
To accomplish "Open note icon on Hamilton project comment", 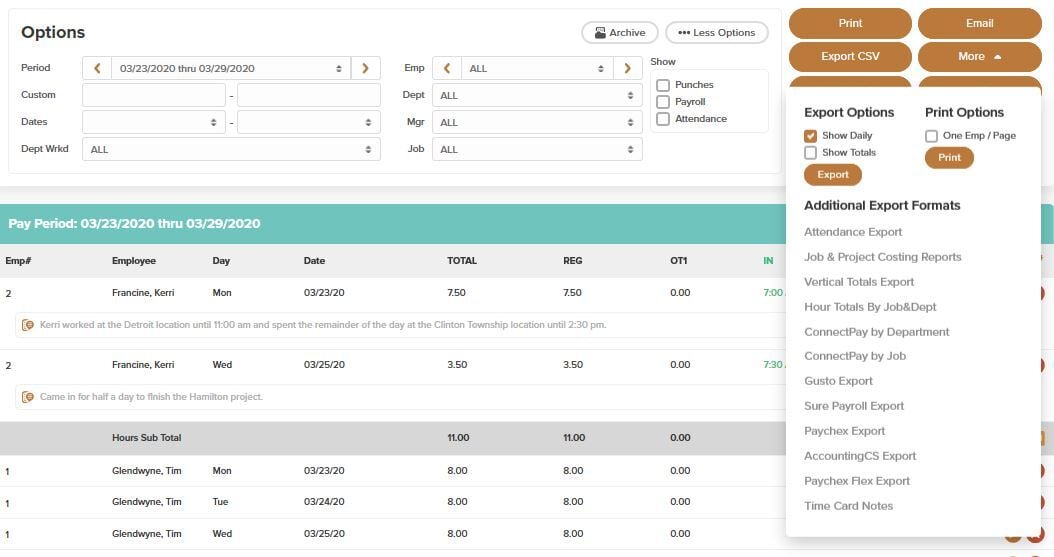I will [29, 397].
